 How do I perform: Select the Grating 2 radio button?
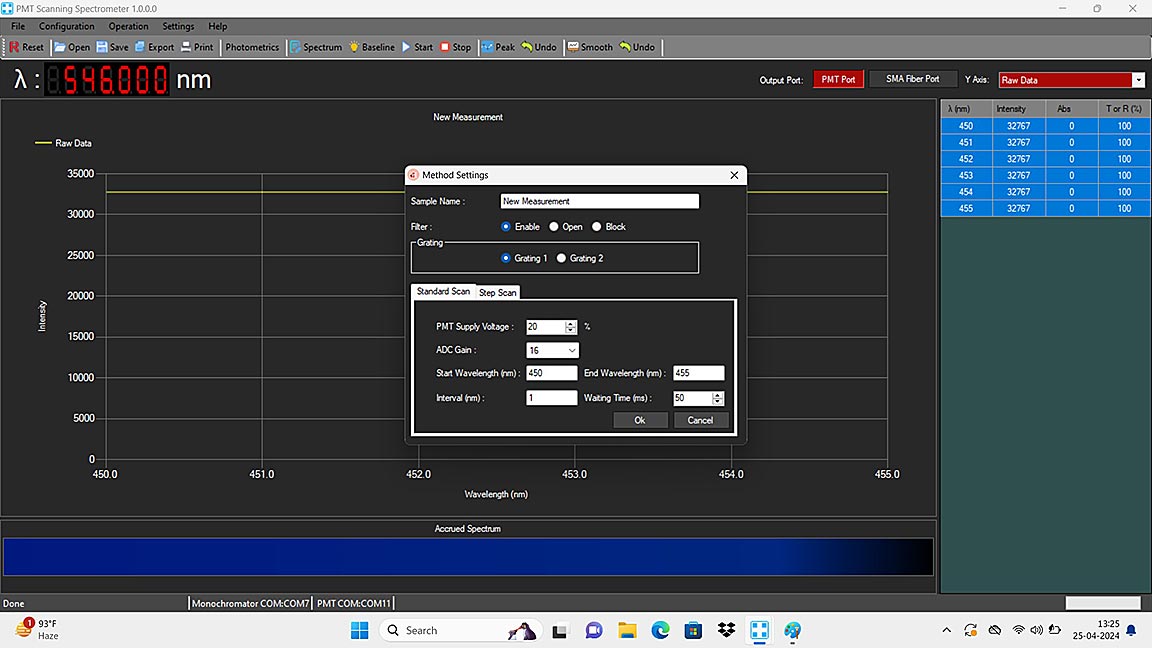pos(561,258)
